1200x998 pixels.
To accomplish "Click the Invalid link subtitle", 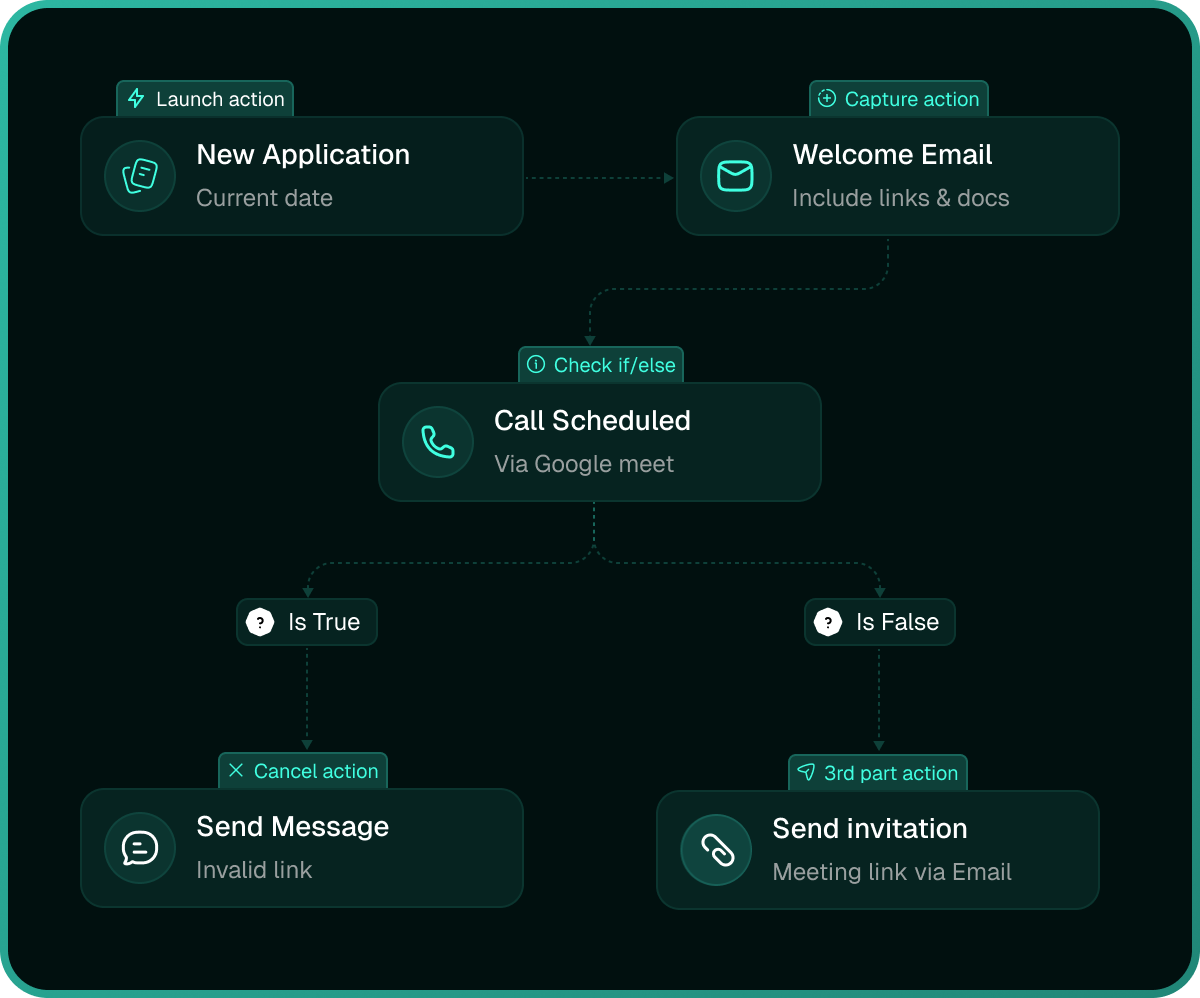I will pyautogui.click(x=255, y=870).
